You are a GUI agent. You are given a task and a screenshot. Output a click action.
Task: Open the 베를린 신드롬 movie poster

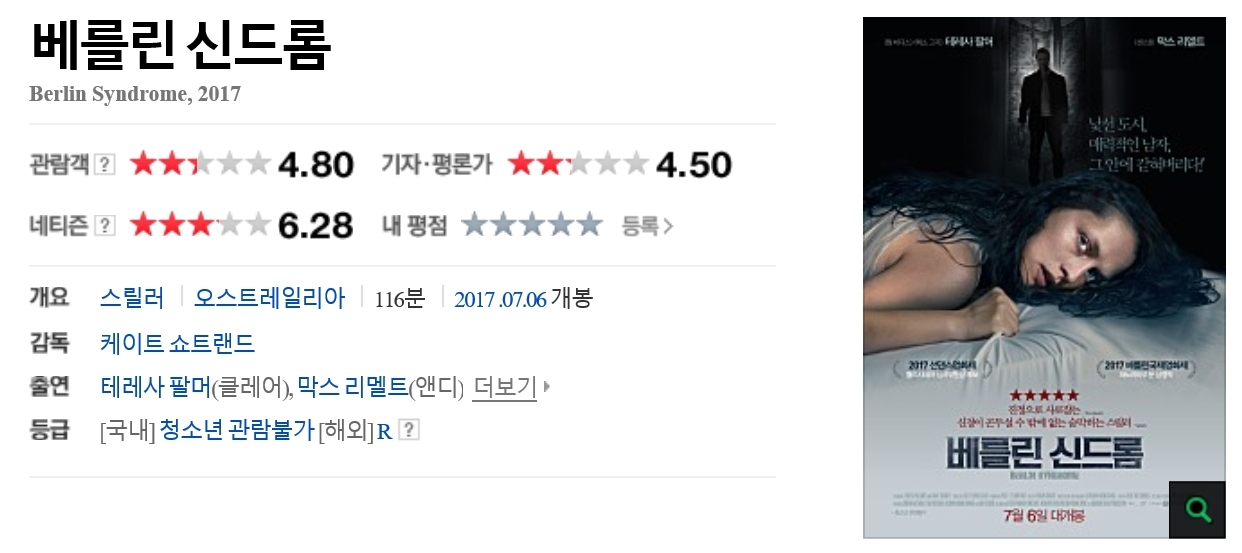pos(1044,277)
